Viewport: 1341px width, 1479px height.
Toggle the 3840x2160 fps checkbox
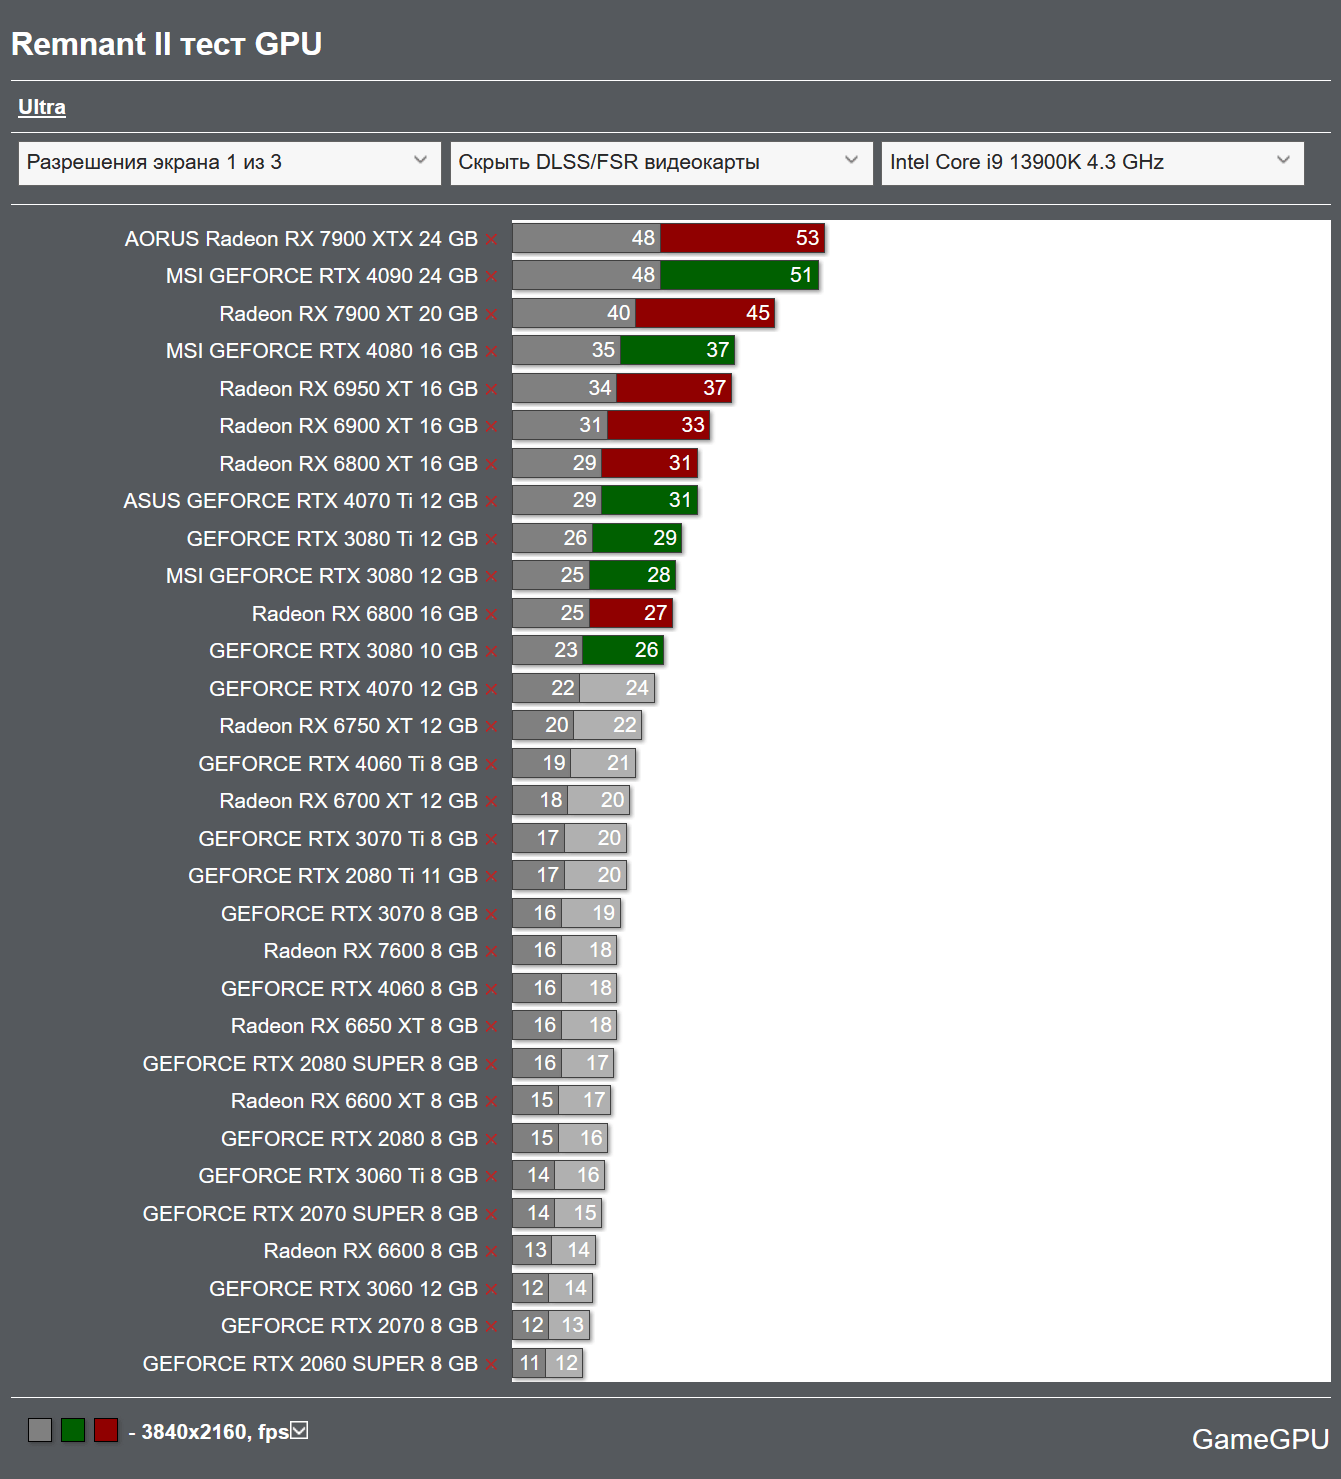tap(299, 1431)
